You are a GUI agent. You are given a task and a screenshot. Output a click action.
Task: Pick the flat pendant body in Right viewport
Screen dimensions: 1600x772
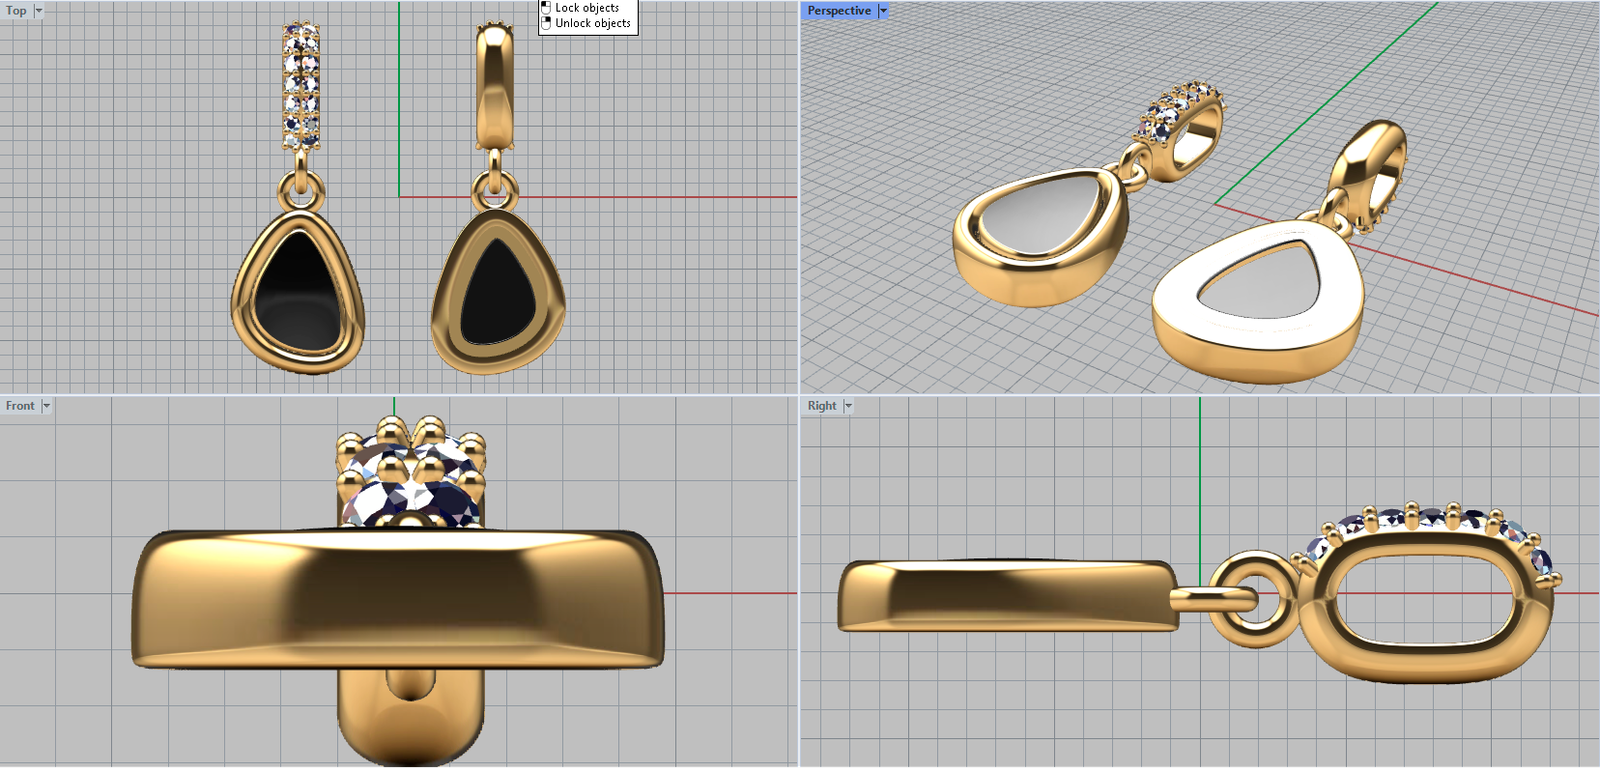coord(1005,596)
